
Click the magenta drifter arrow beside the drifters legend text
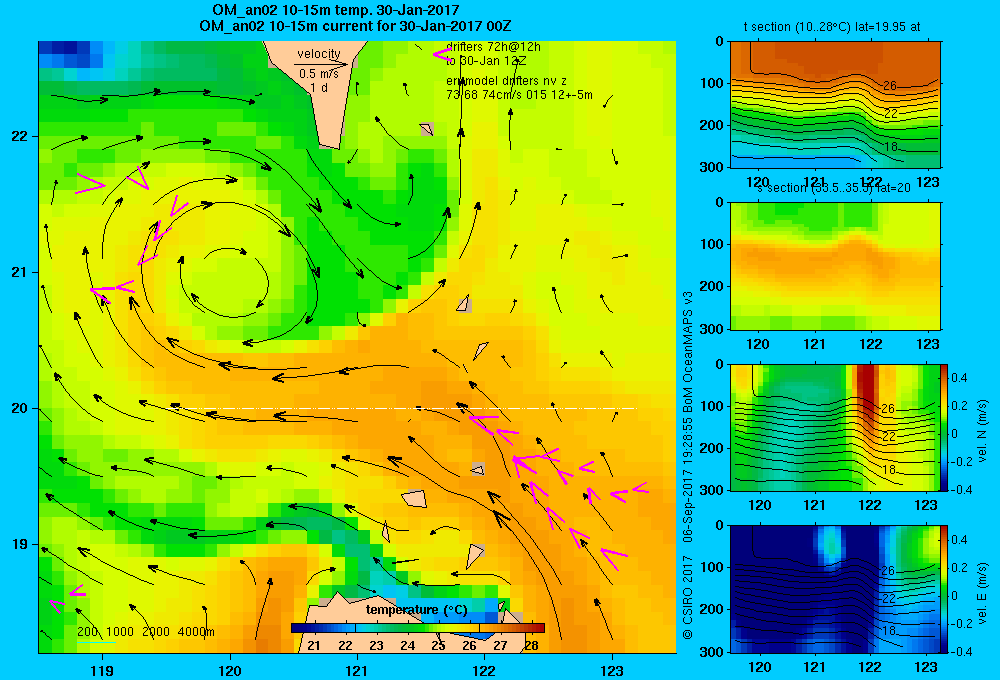tap(442, 55)
